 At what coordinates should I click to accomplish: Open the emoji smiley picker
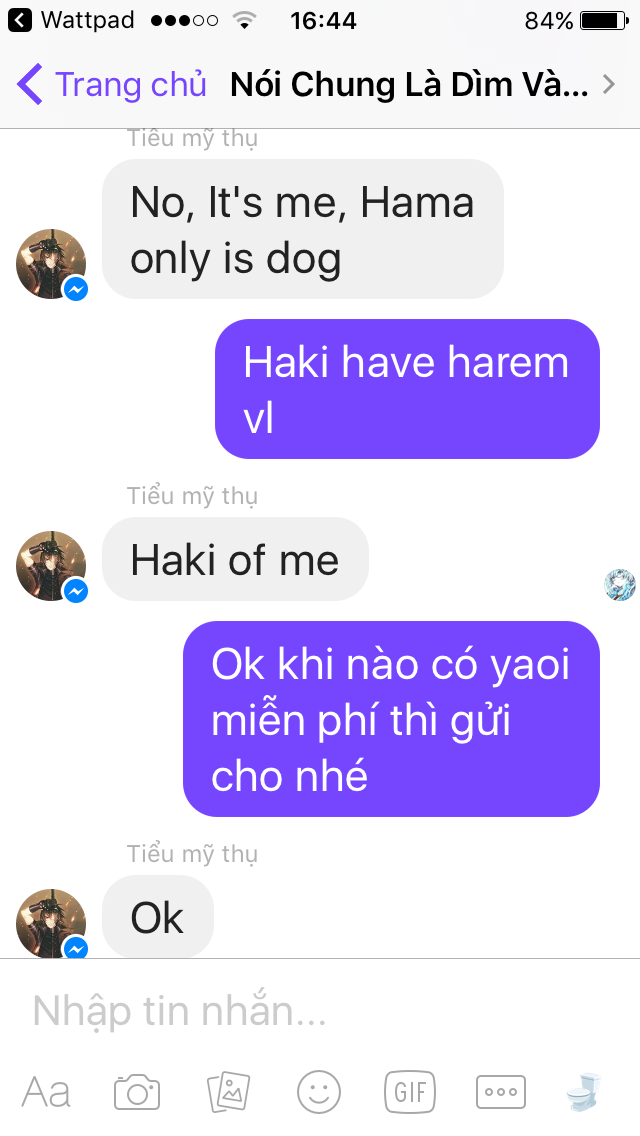click(x=319, y=1092)
